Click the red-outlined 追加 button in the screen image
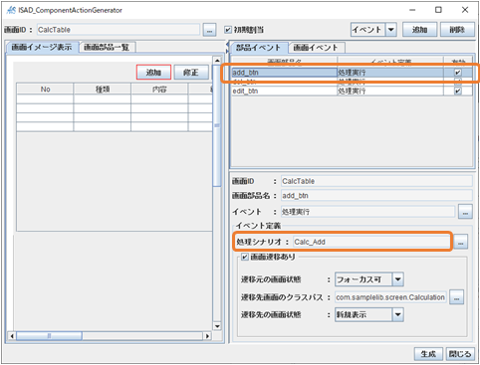Screen dimensions: 480x365 click(x=153, y=72)
